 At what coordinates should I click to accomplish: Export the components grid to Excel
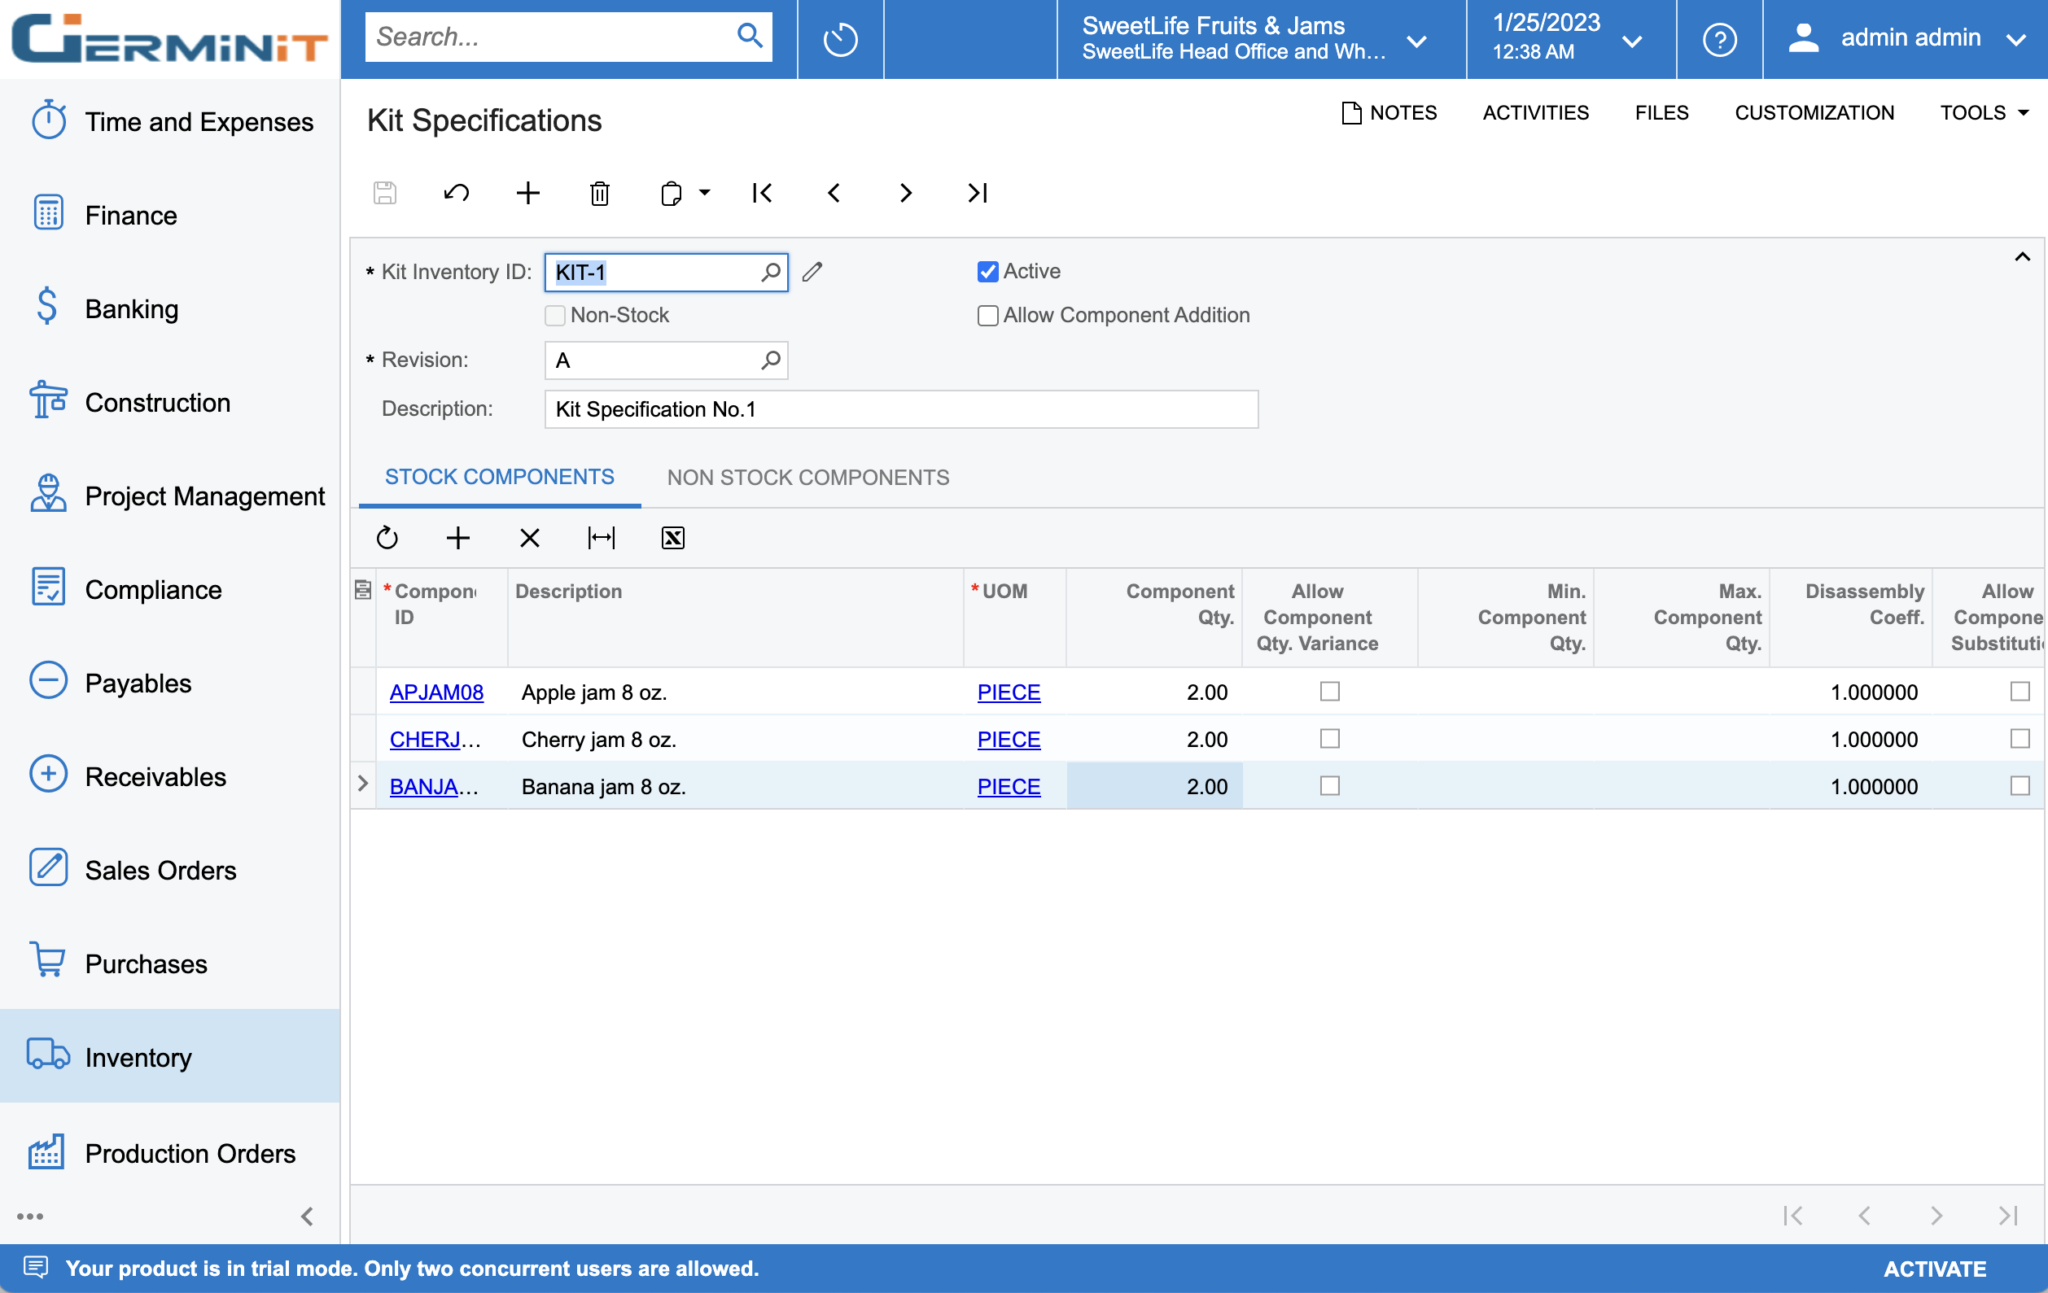(x=672, y=537)
